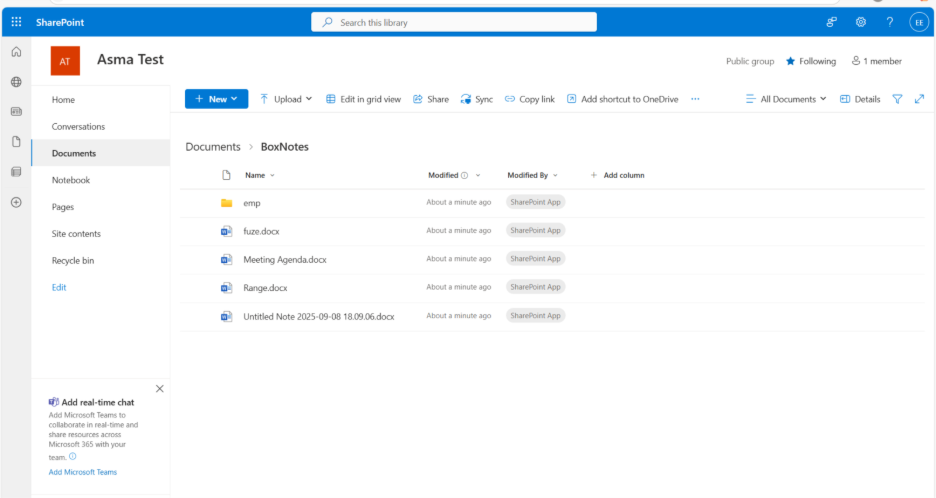This screenshot has height=498, width=936.
Task: Click Copy link in toolbar
Action: coord(529,99)
